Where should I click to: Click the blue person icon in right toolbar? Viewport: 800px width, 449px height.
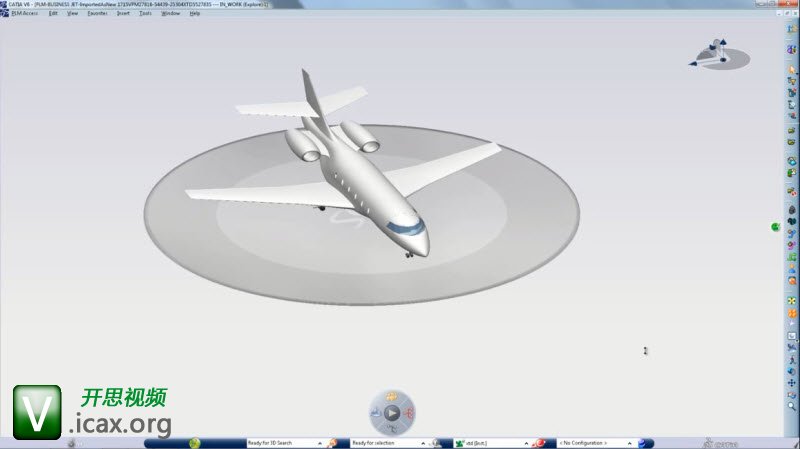[x=792, y=268]
